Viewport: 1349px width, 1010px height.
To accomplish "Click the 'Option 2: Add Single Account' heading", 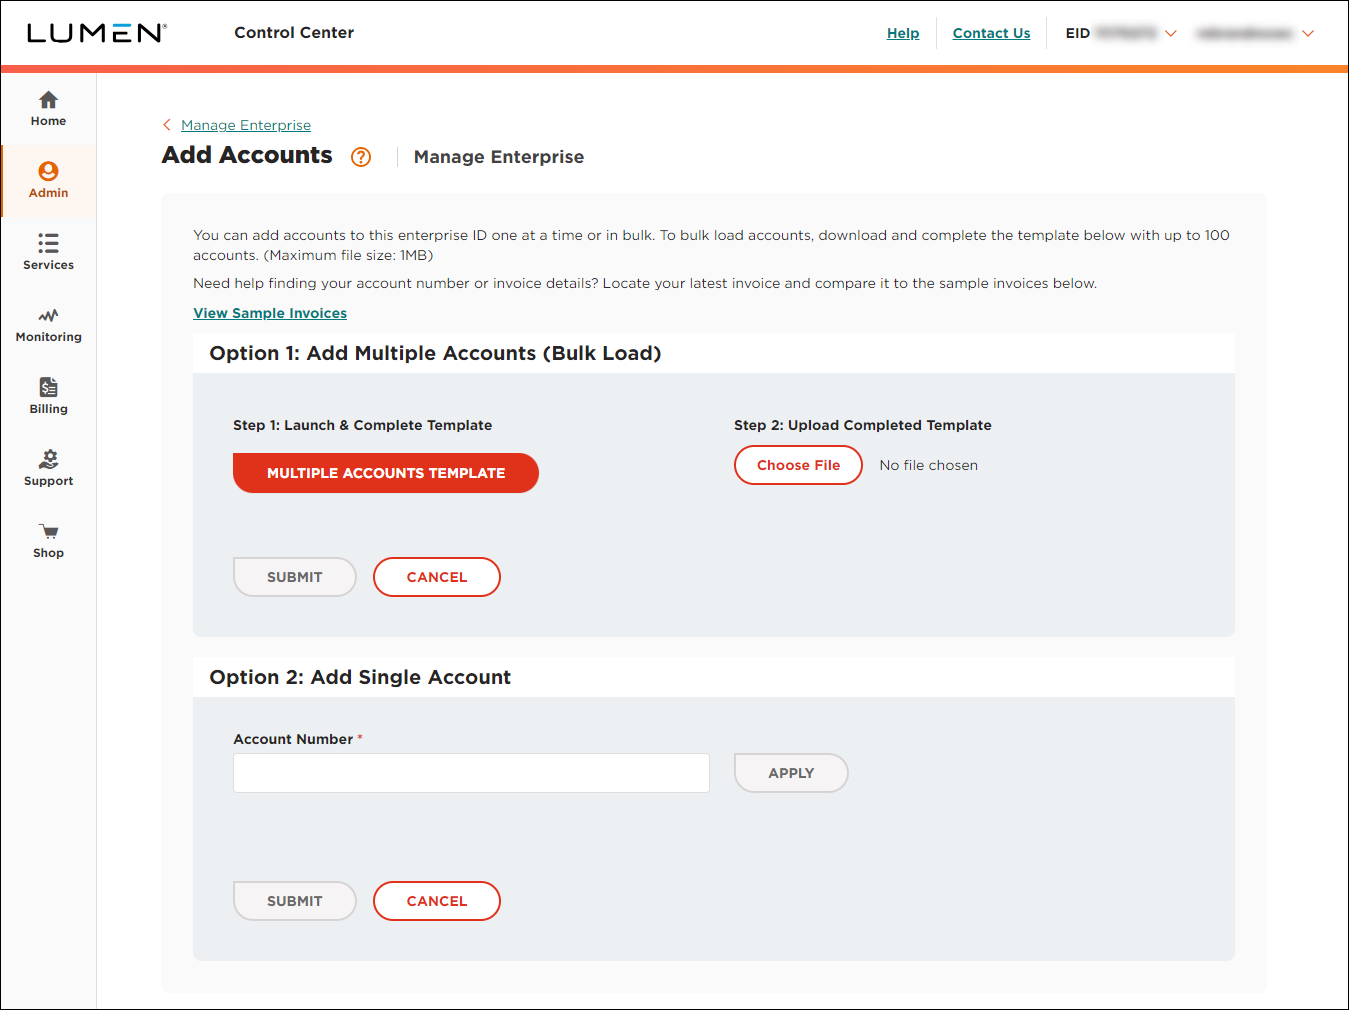I will 360,677.
